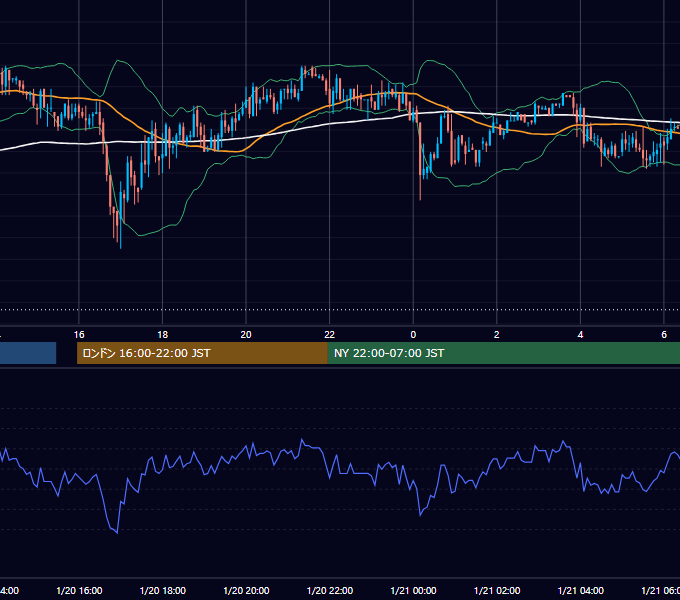This screenshot has width=680, height=600.
Task: Click the hour label 4 on chart axis
Action: (580, 335)
